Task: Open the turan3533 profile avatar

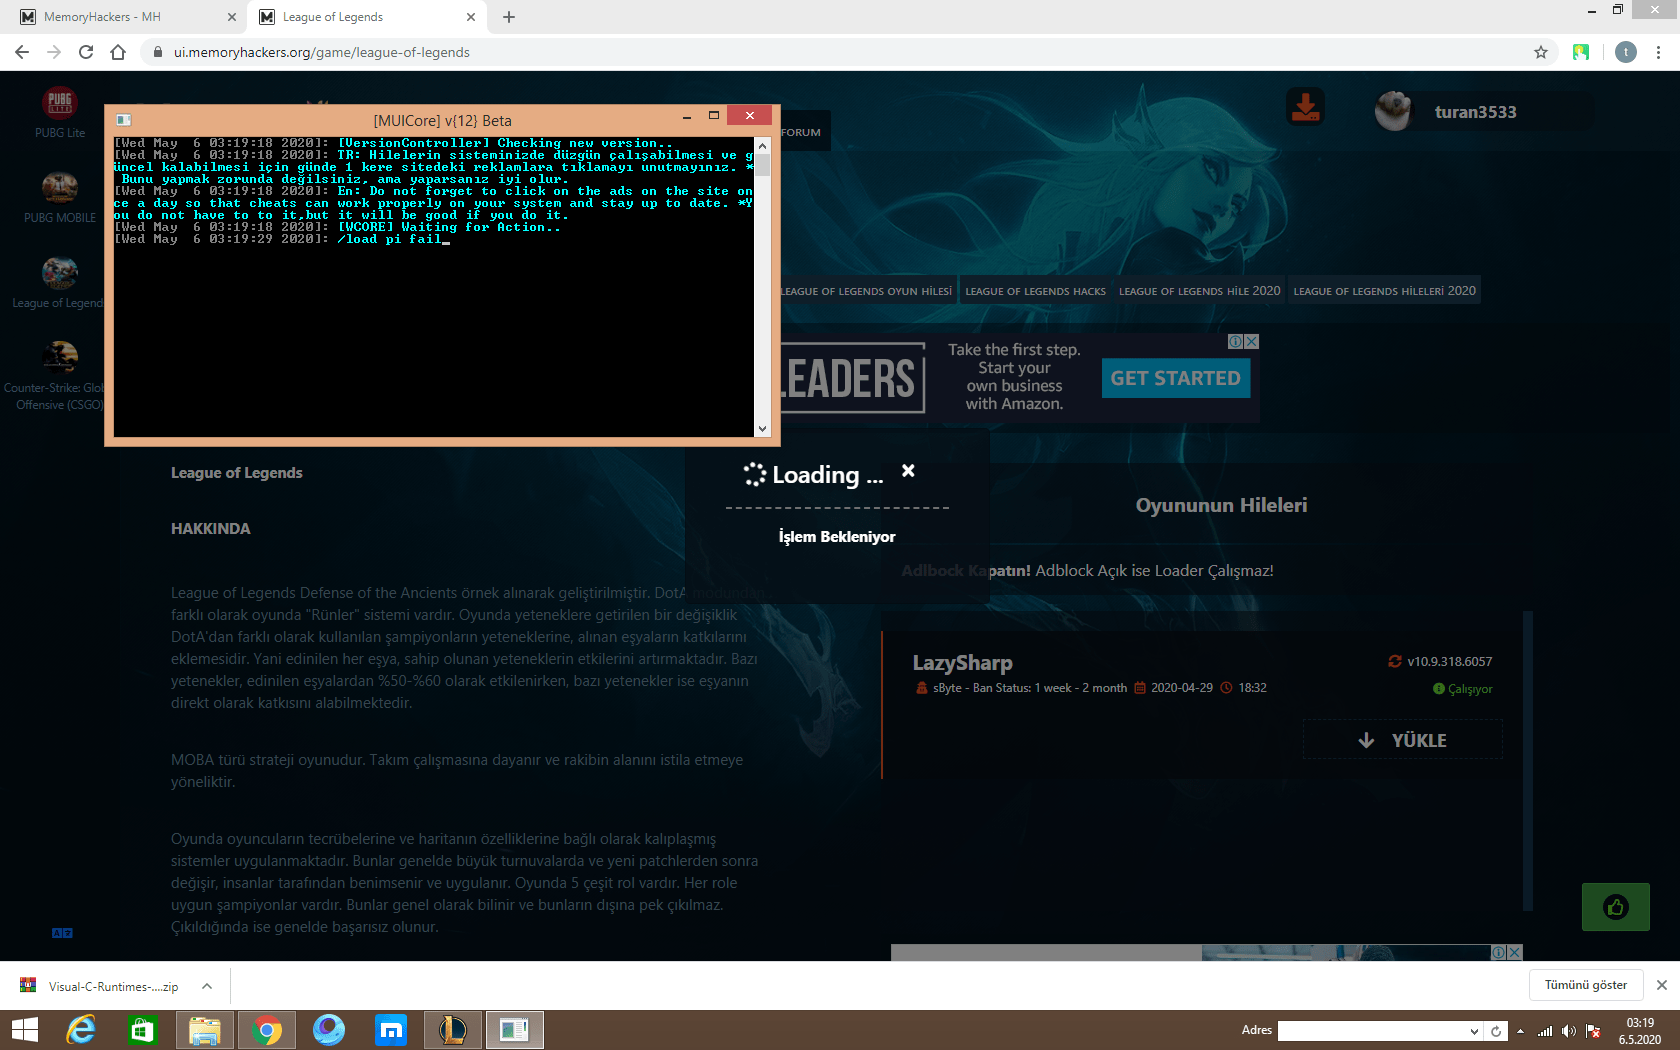Action: tap(1393, 111)
